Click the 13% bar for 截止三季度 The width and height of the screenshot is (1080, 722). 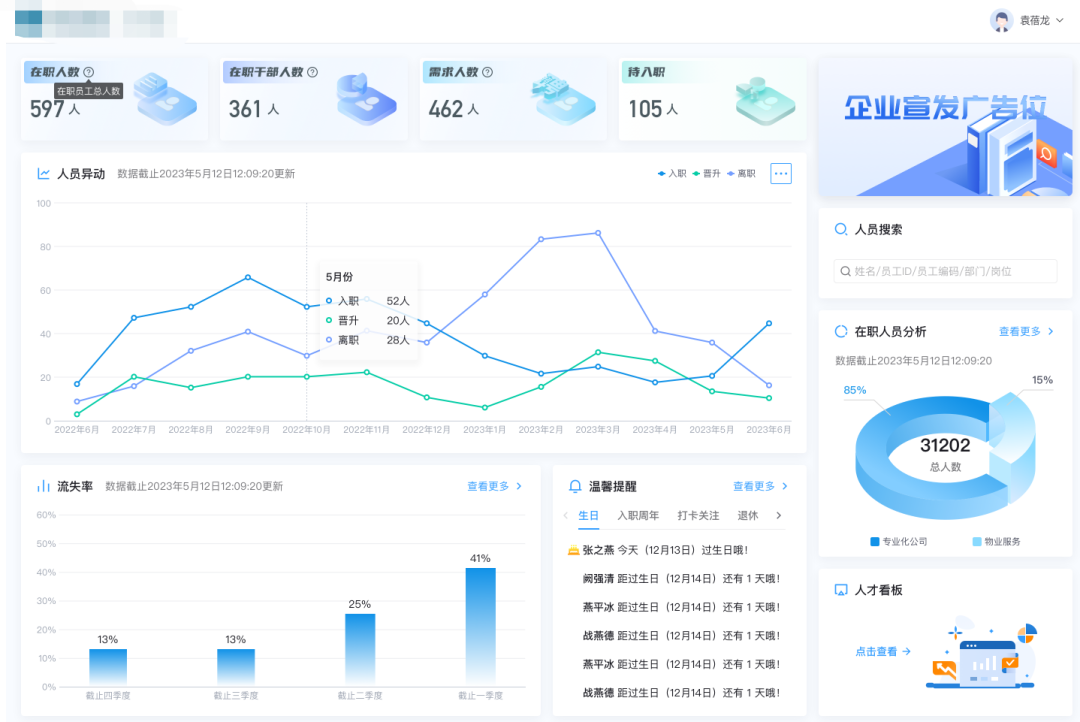pyautogui.click(x=236, y=667)
